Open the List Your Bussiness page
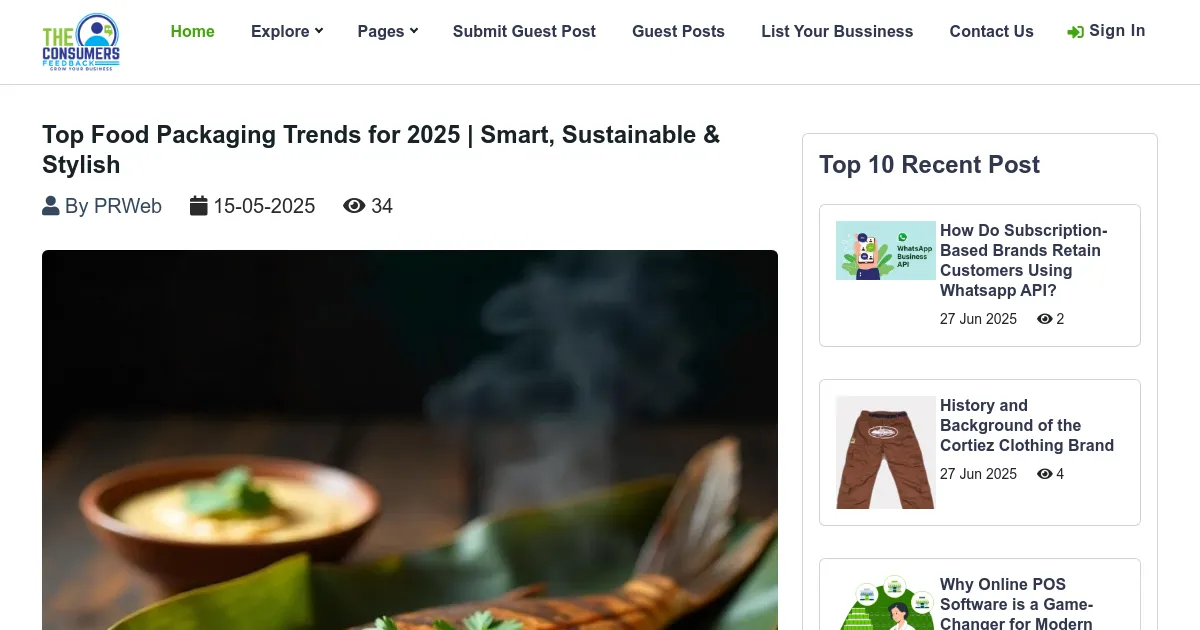The image size is (1200, 630). (837, 31)
